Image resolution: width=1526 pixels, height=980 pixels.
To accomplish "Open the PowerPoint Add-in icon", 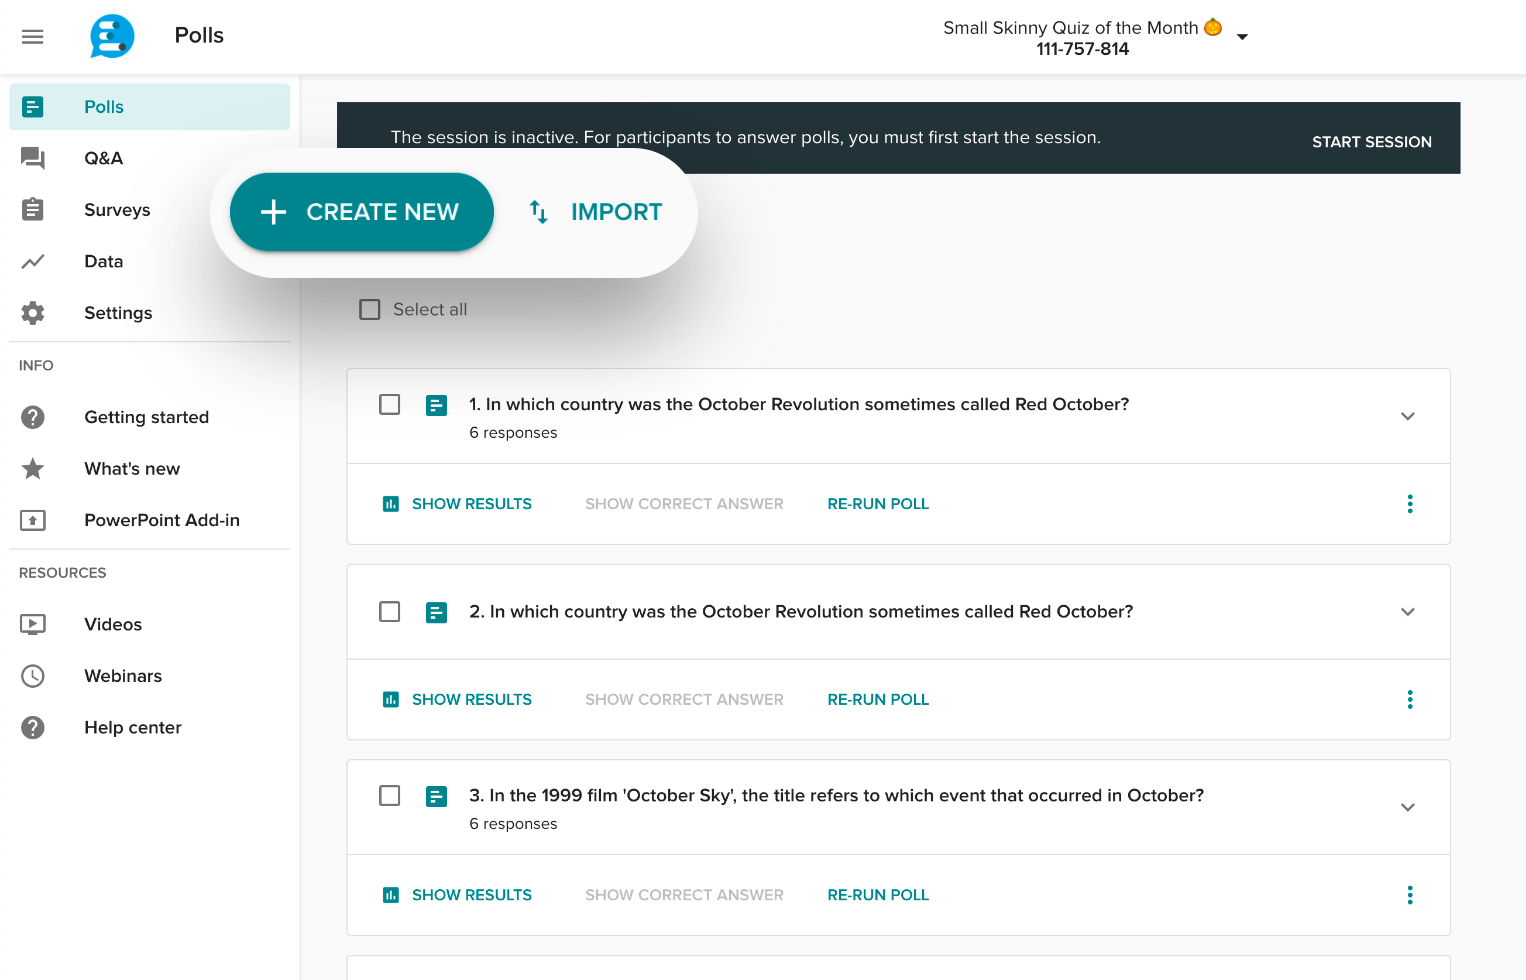I will click(33, 520).
